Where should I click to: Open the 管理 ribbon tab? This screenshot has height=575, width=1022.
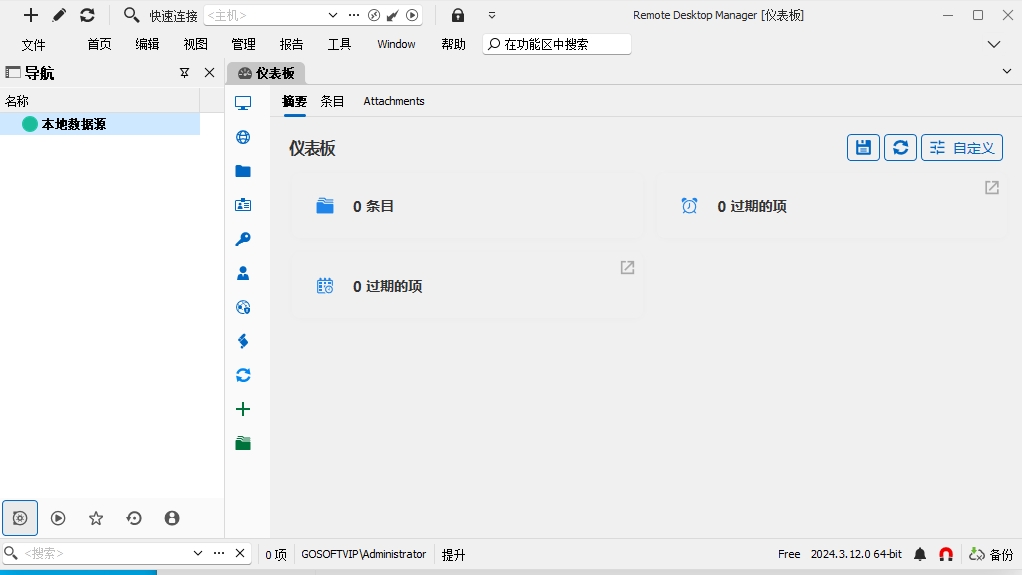pos(243,44)
